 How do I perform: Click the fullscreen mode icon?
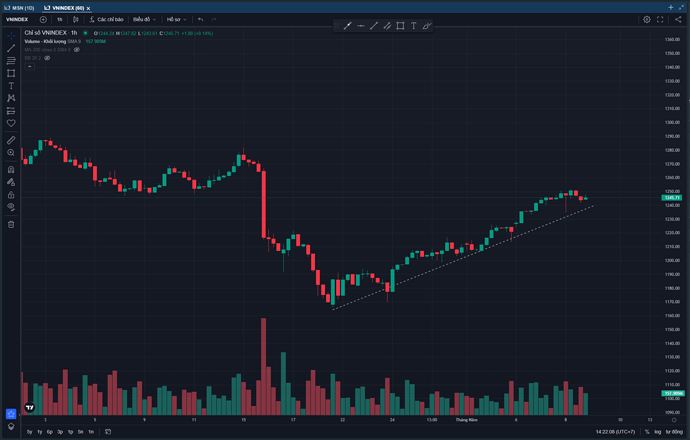pos(660,19)
